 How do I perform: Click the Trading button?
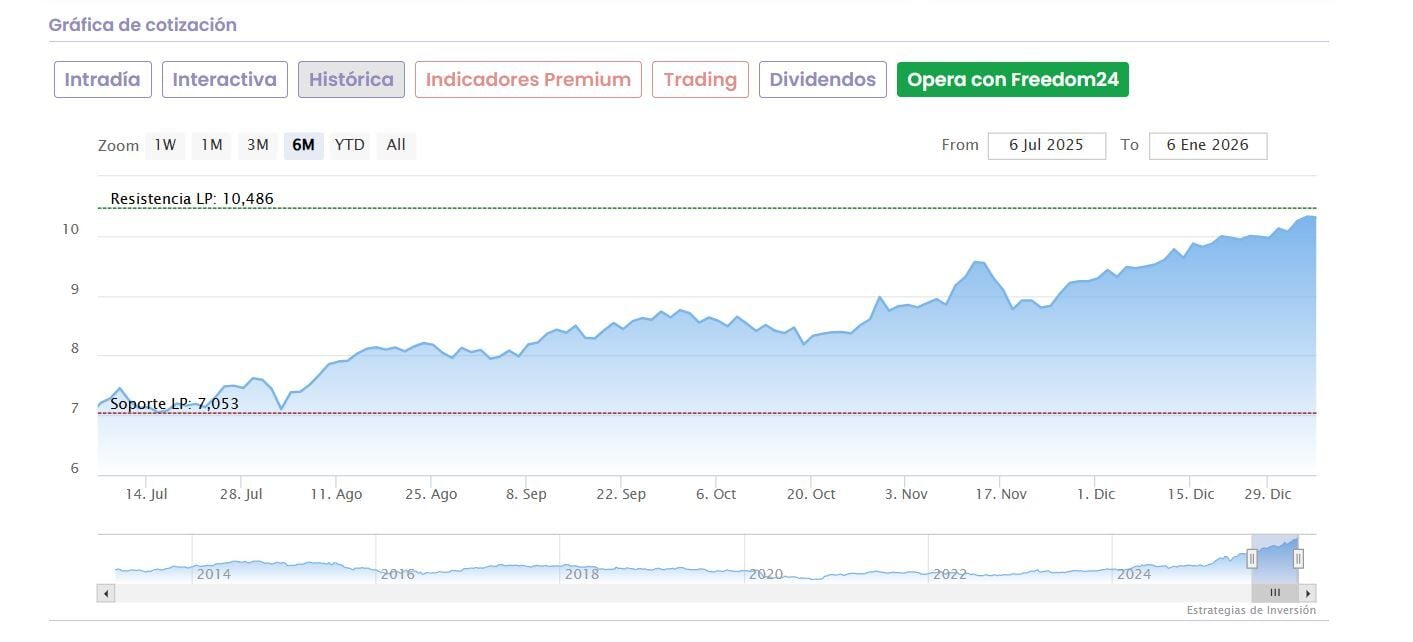(700, 80)
